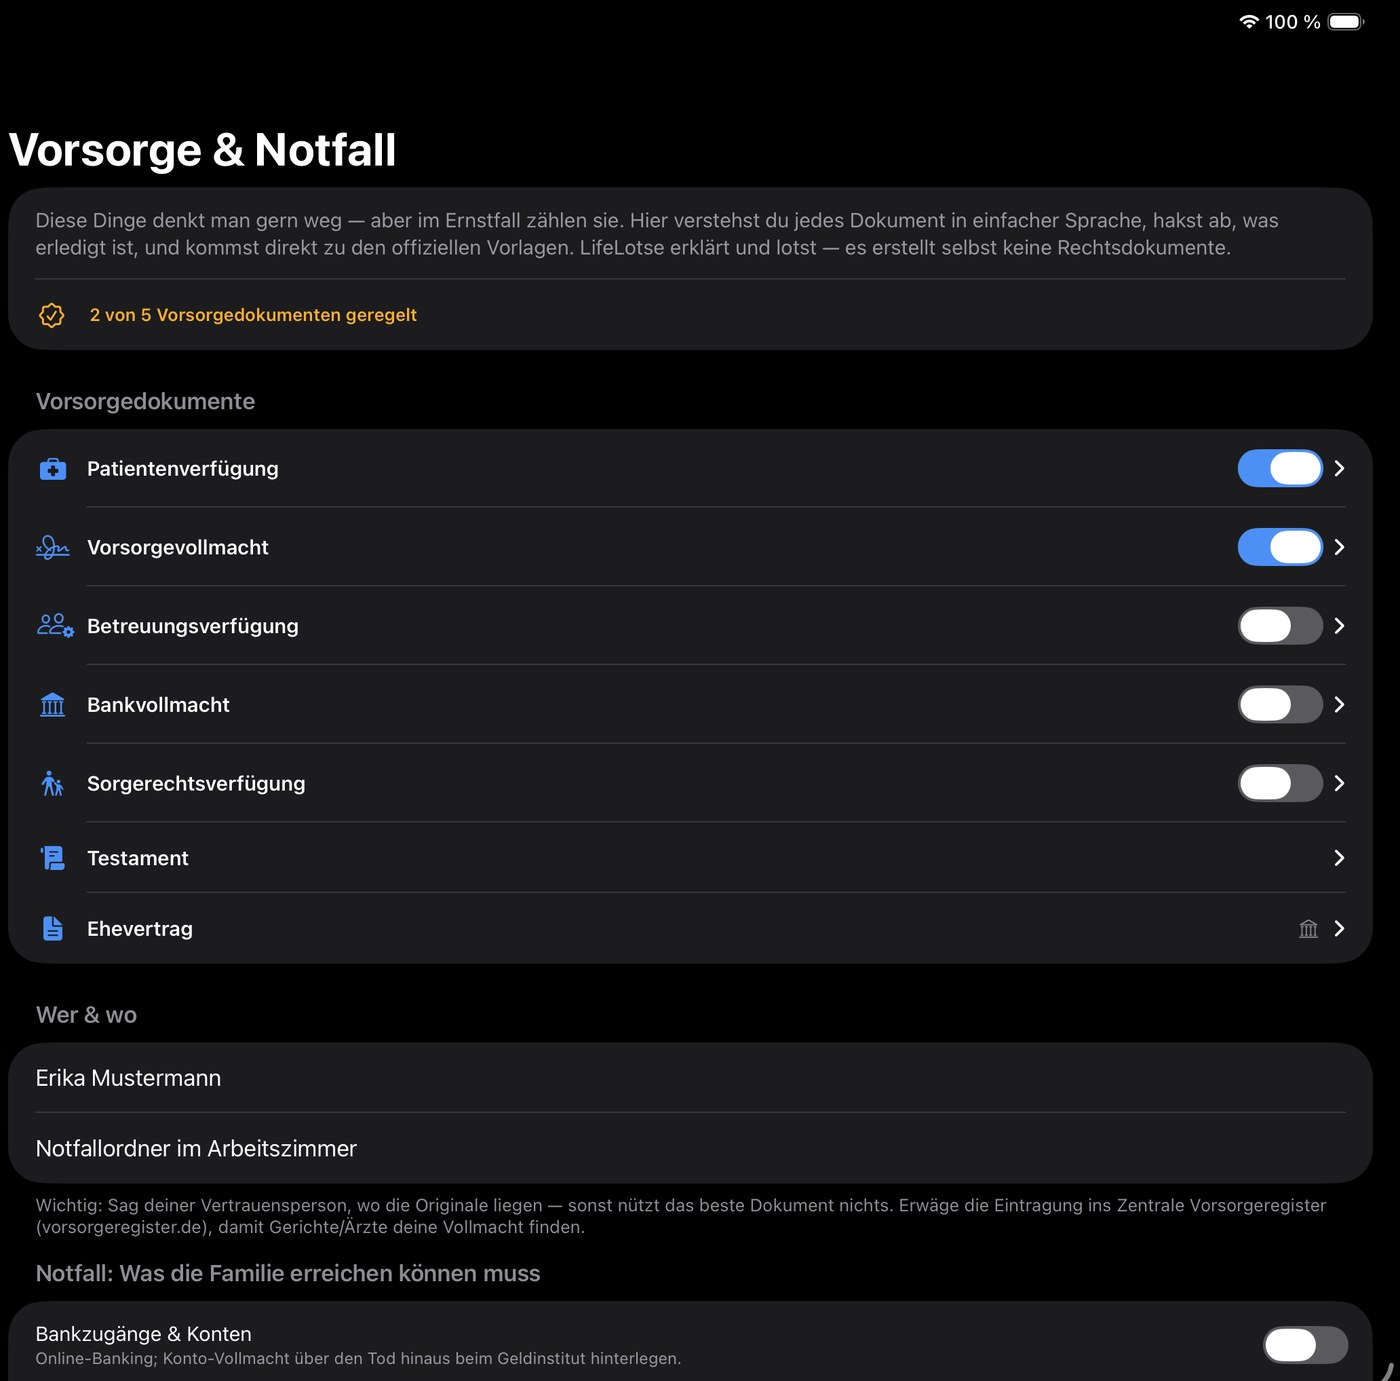The image size is (1400, 1381).
Task: Open Vorsorgevollmacht details via chevron
Action: pos(1339,547)
